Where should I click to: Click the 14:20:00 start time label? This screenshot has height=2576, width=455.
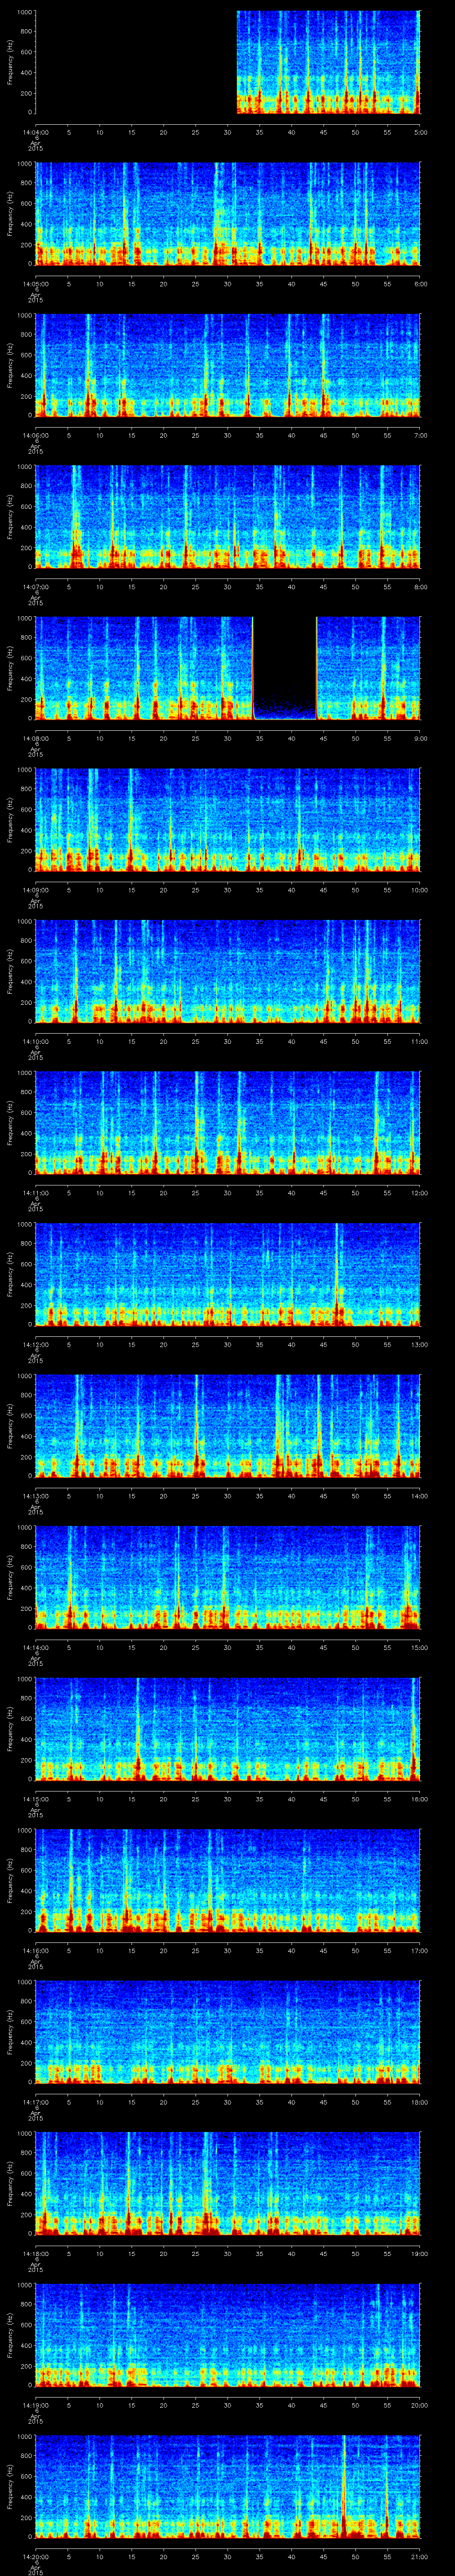pyautogui.click(x=35, y=2556)
